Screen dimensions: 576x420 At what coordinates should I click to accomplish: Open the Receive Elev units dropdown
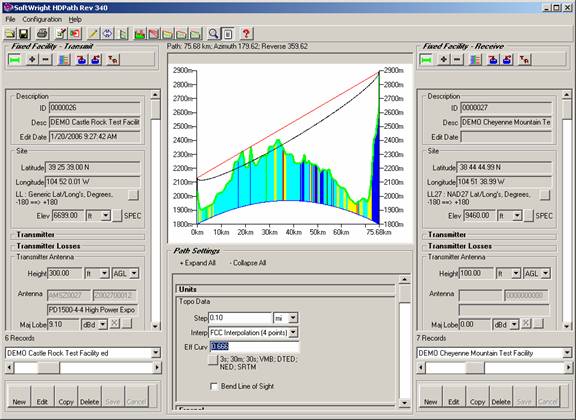(517, 215)
